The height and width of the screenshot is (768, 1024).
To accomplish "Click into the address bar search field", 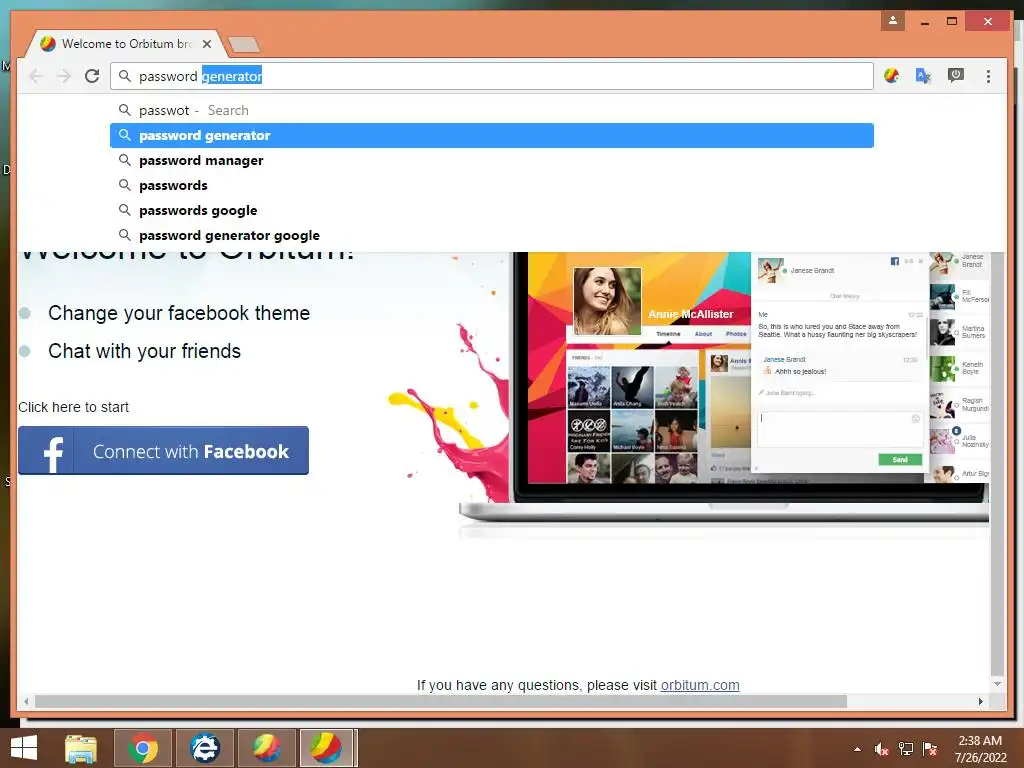I will [x=492, y=76].
